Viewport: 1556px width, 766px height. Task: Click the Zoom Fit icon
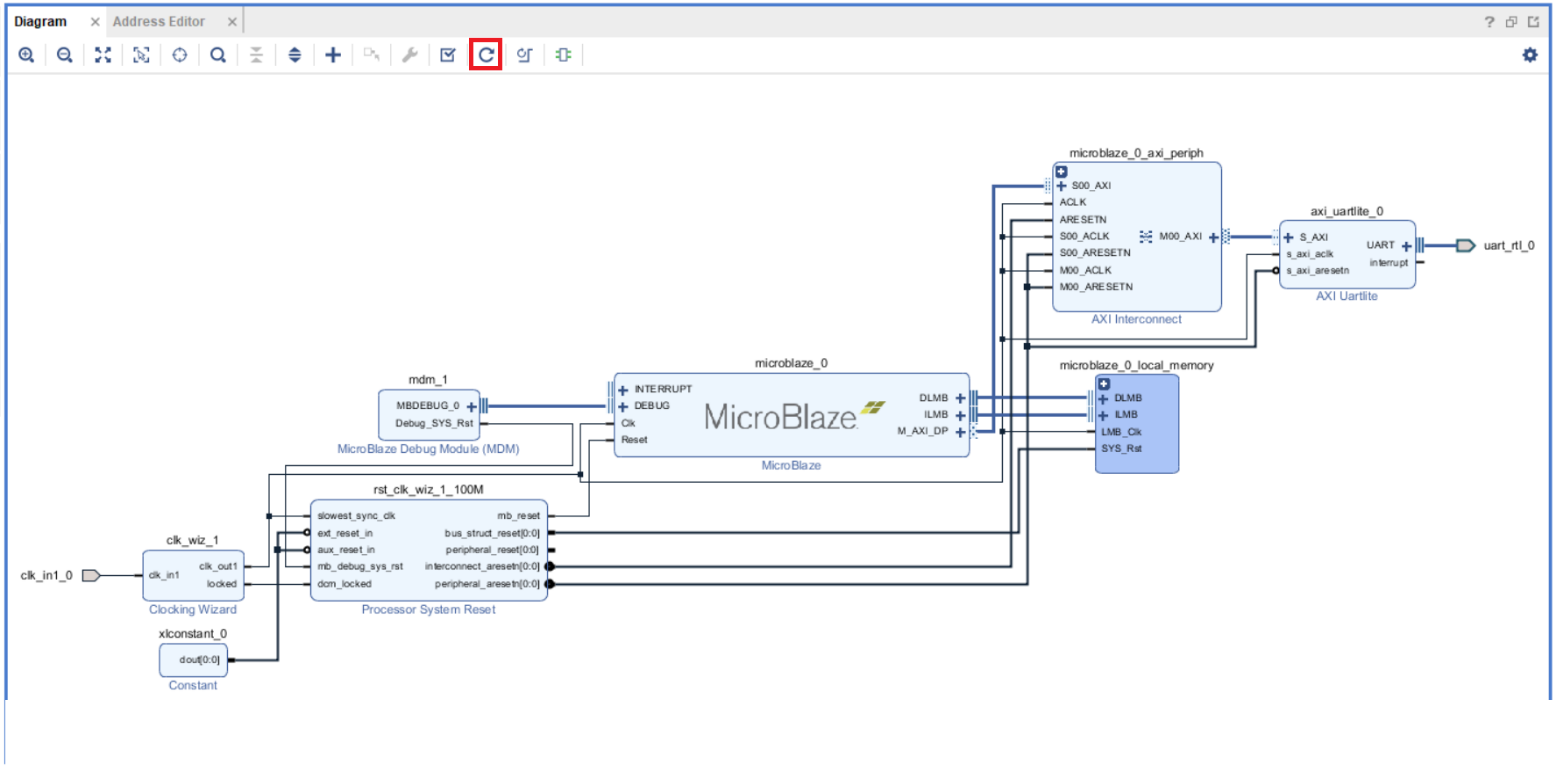pos(102,56)
